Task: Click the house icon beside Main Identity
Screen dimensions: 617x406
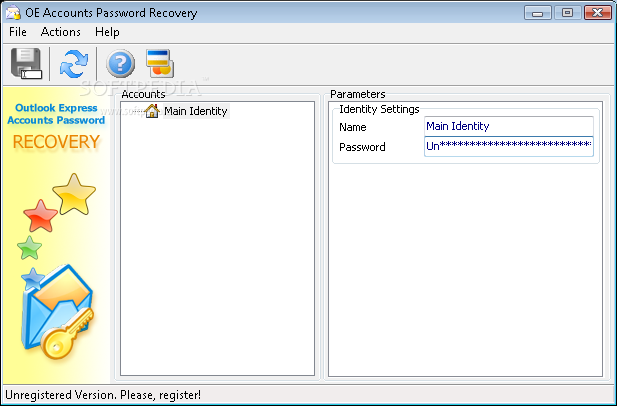Action: pyautogui.click(x=152, y=111)
